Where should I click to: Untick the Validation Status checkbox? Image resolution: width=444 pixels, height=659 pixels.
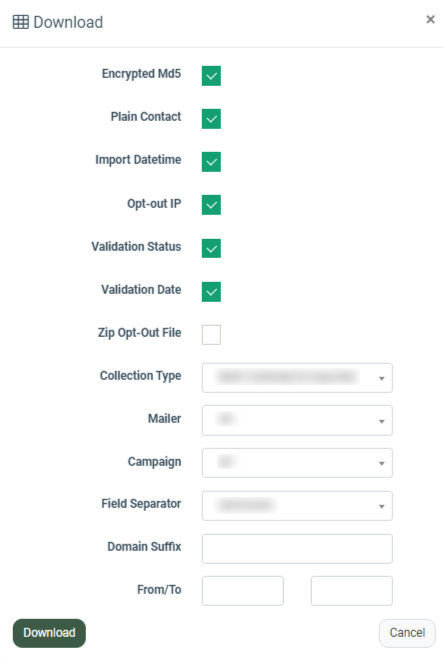[211, 248]
